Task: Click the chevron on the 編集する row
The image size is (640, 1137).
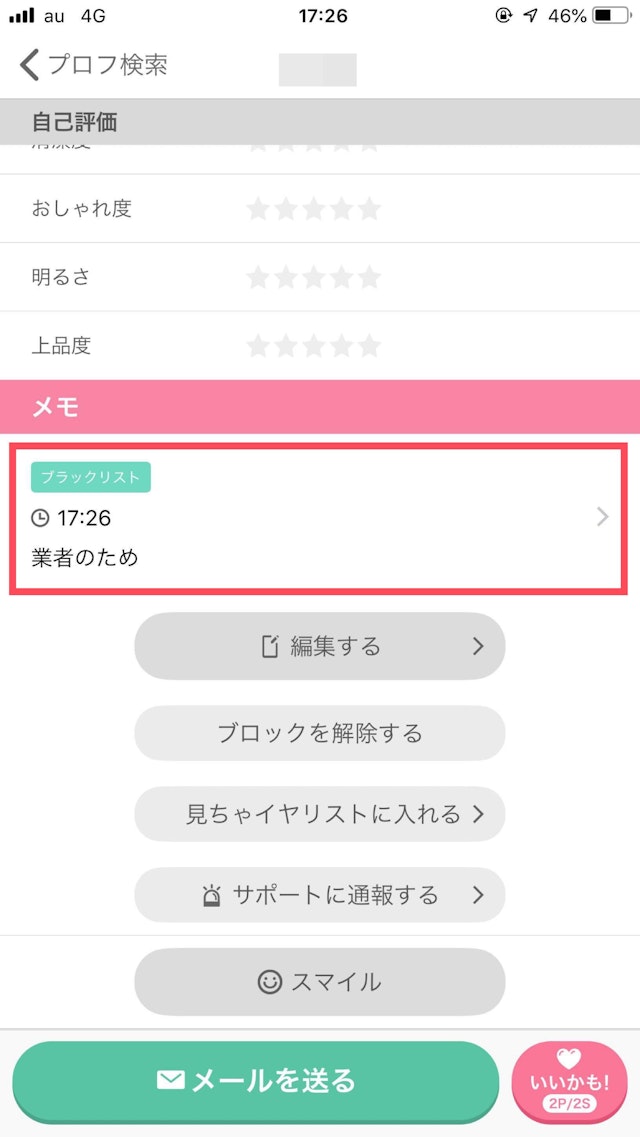Action: pyautogui.click(x=478, y=646)
